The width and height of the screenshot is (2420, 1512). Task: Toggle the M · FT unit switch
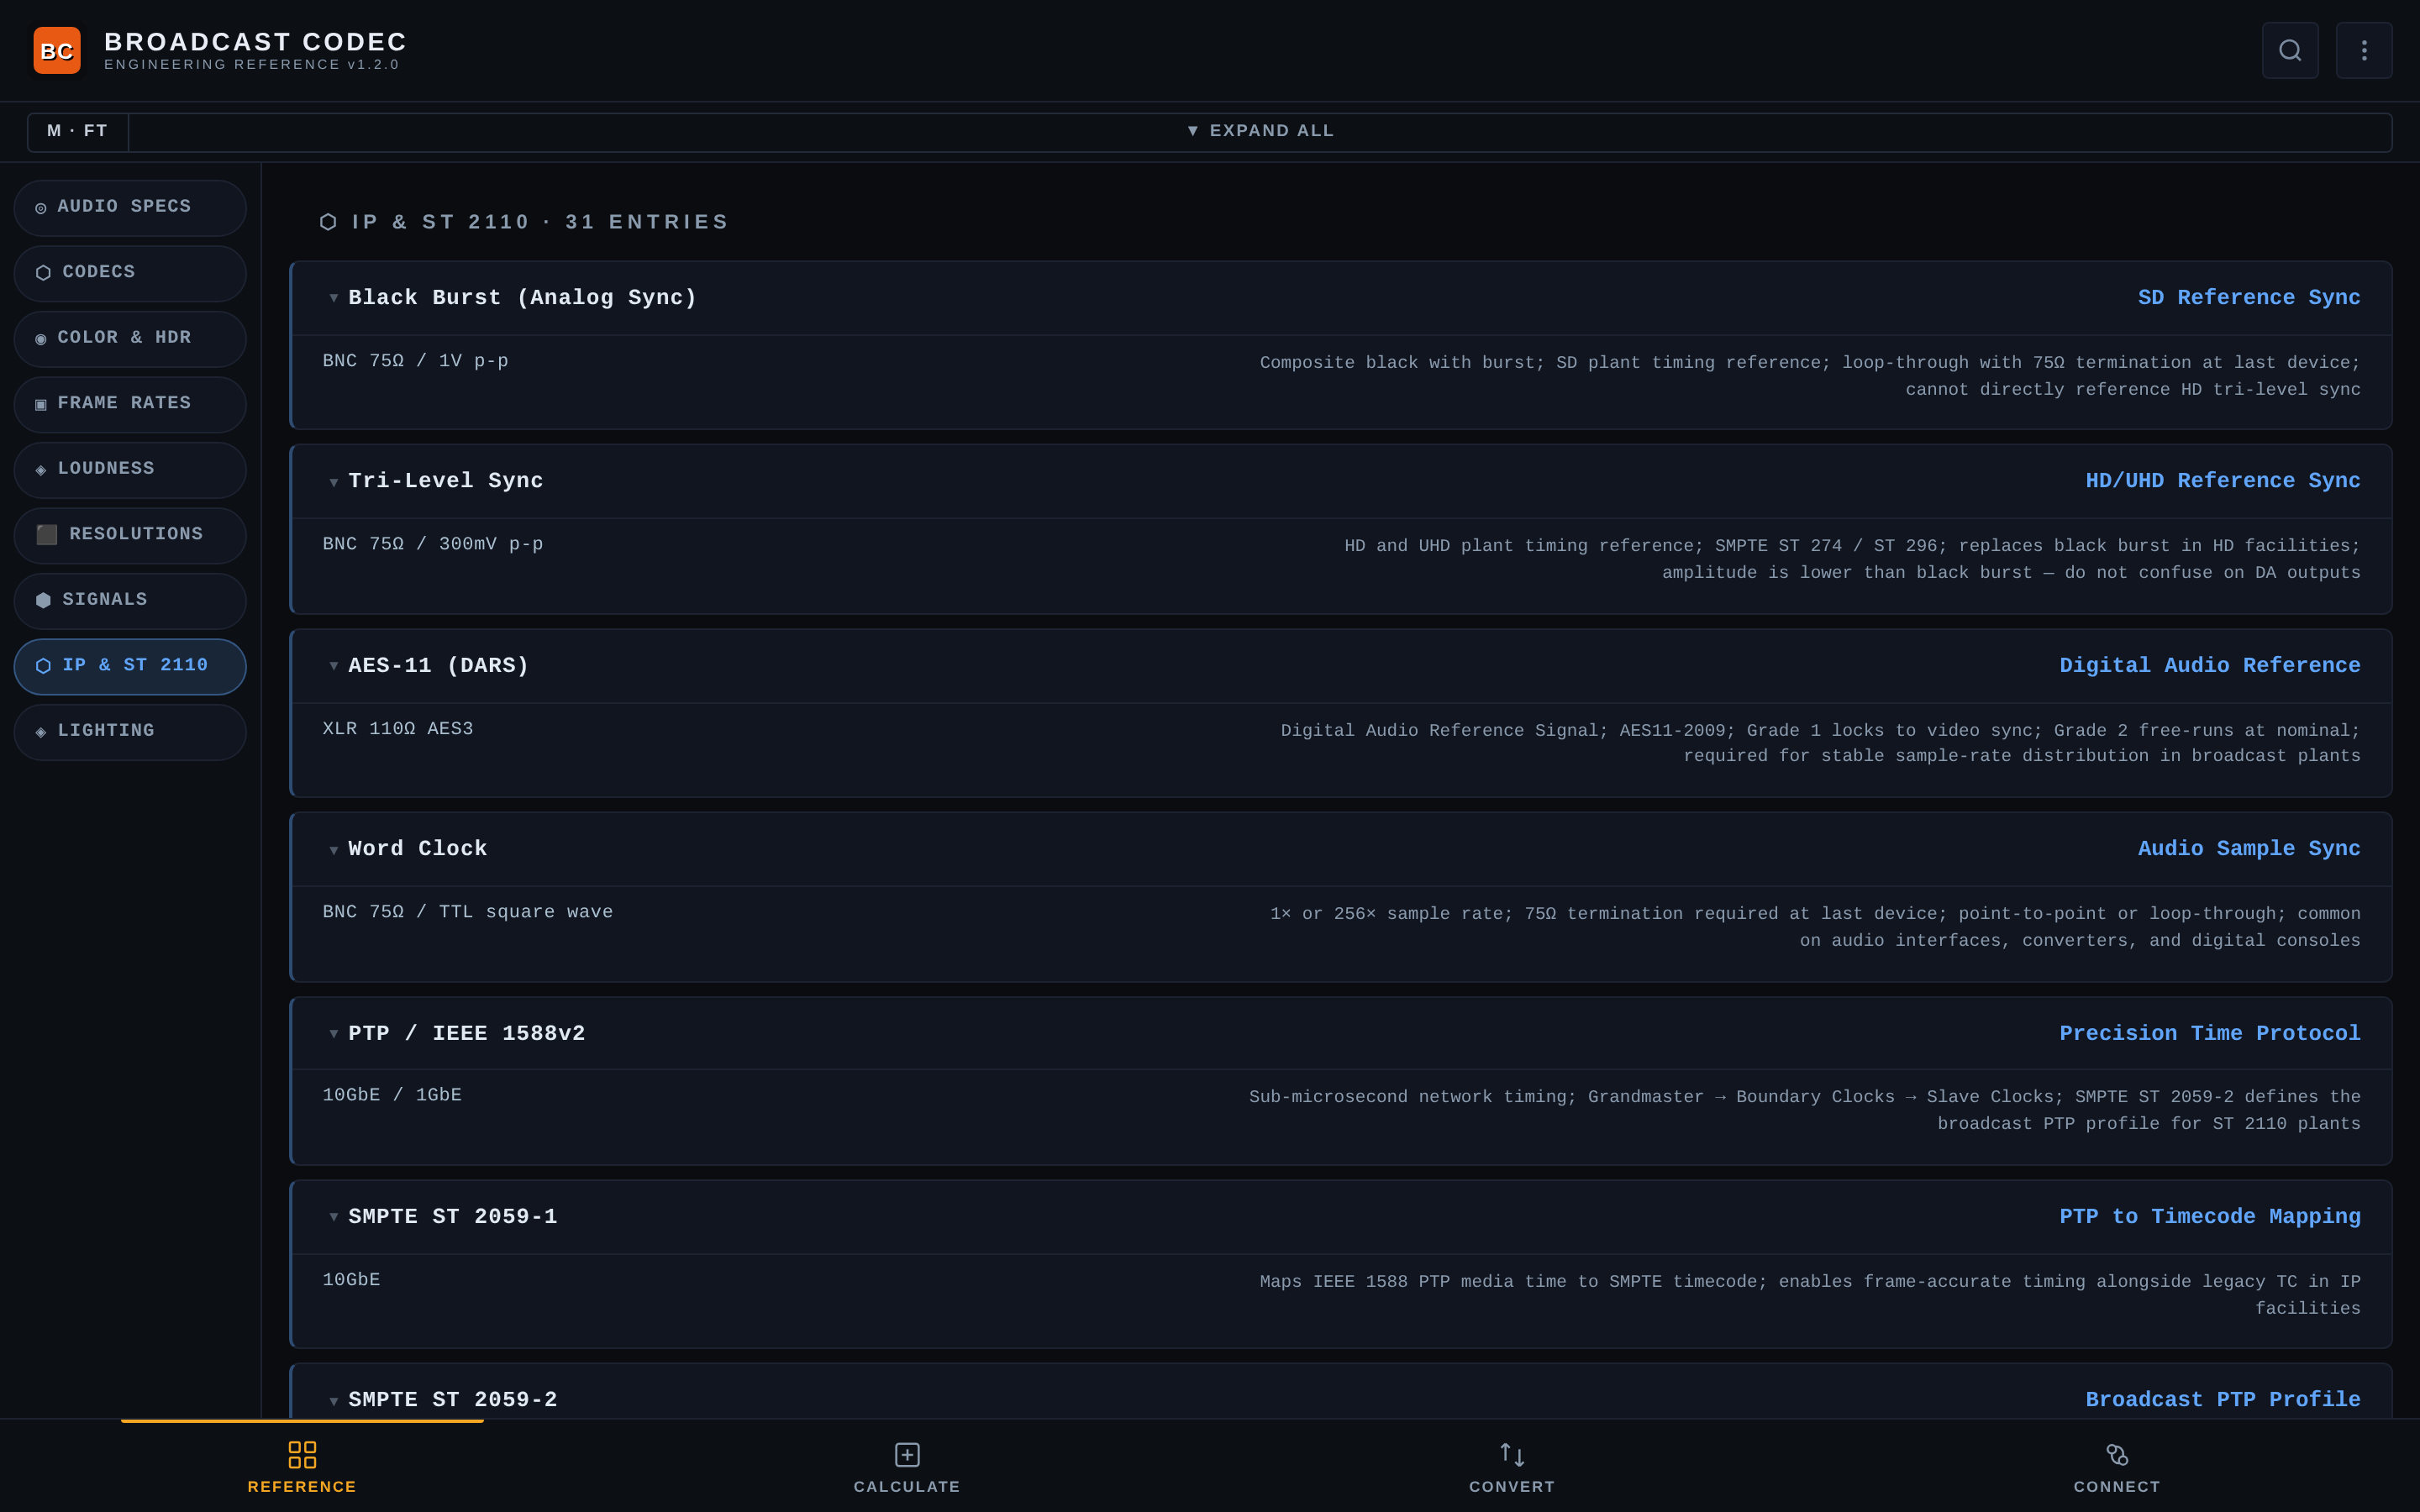point(78,131)
